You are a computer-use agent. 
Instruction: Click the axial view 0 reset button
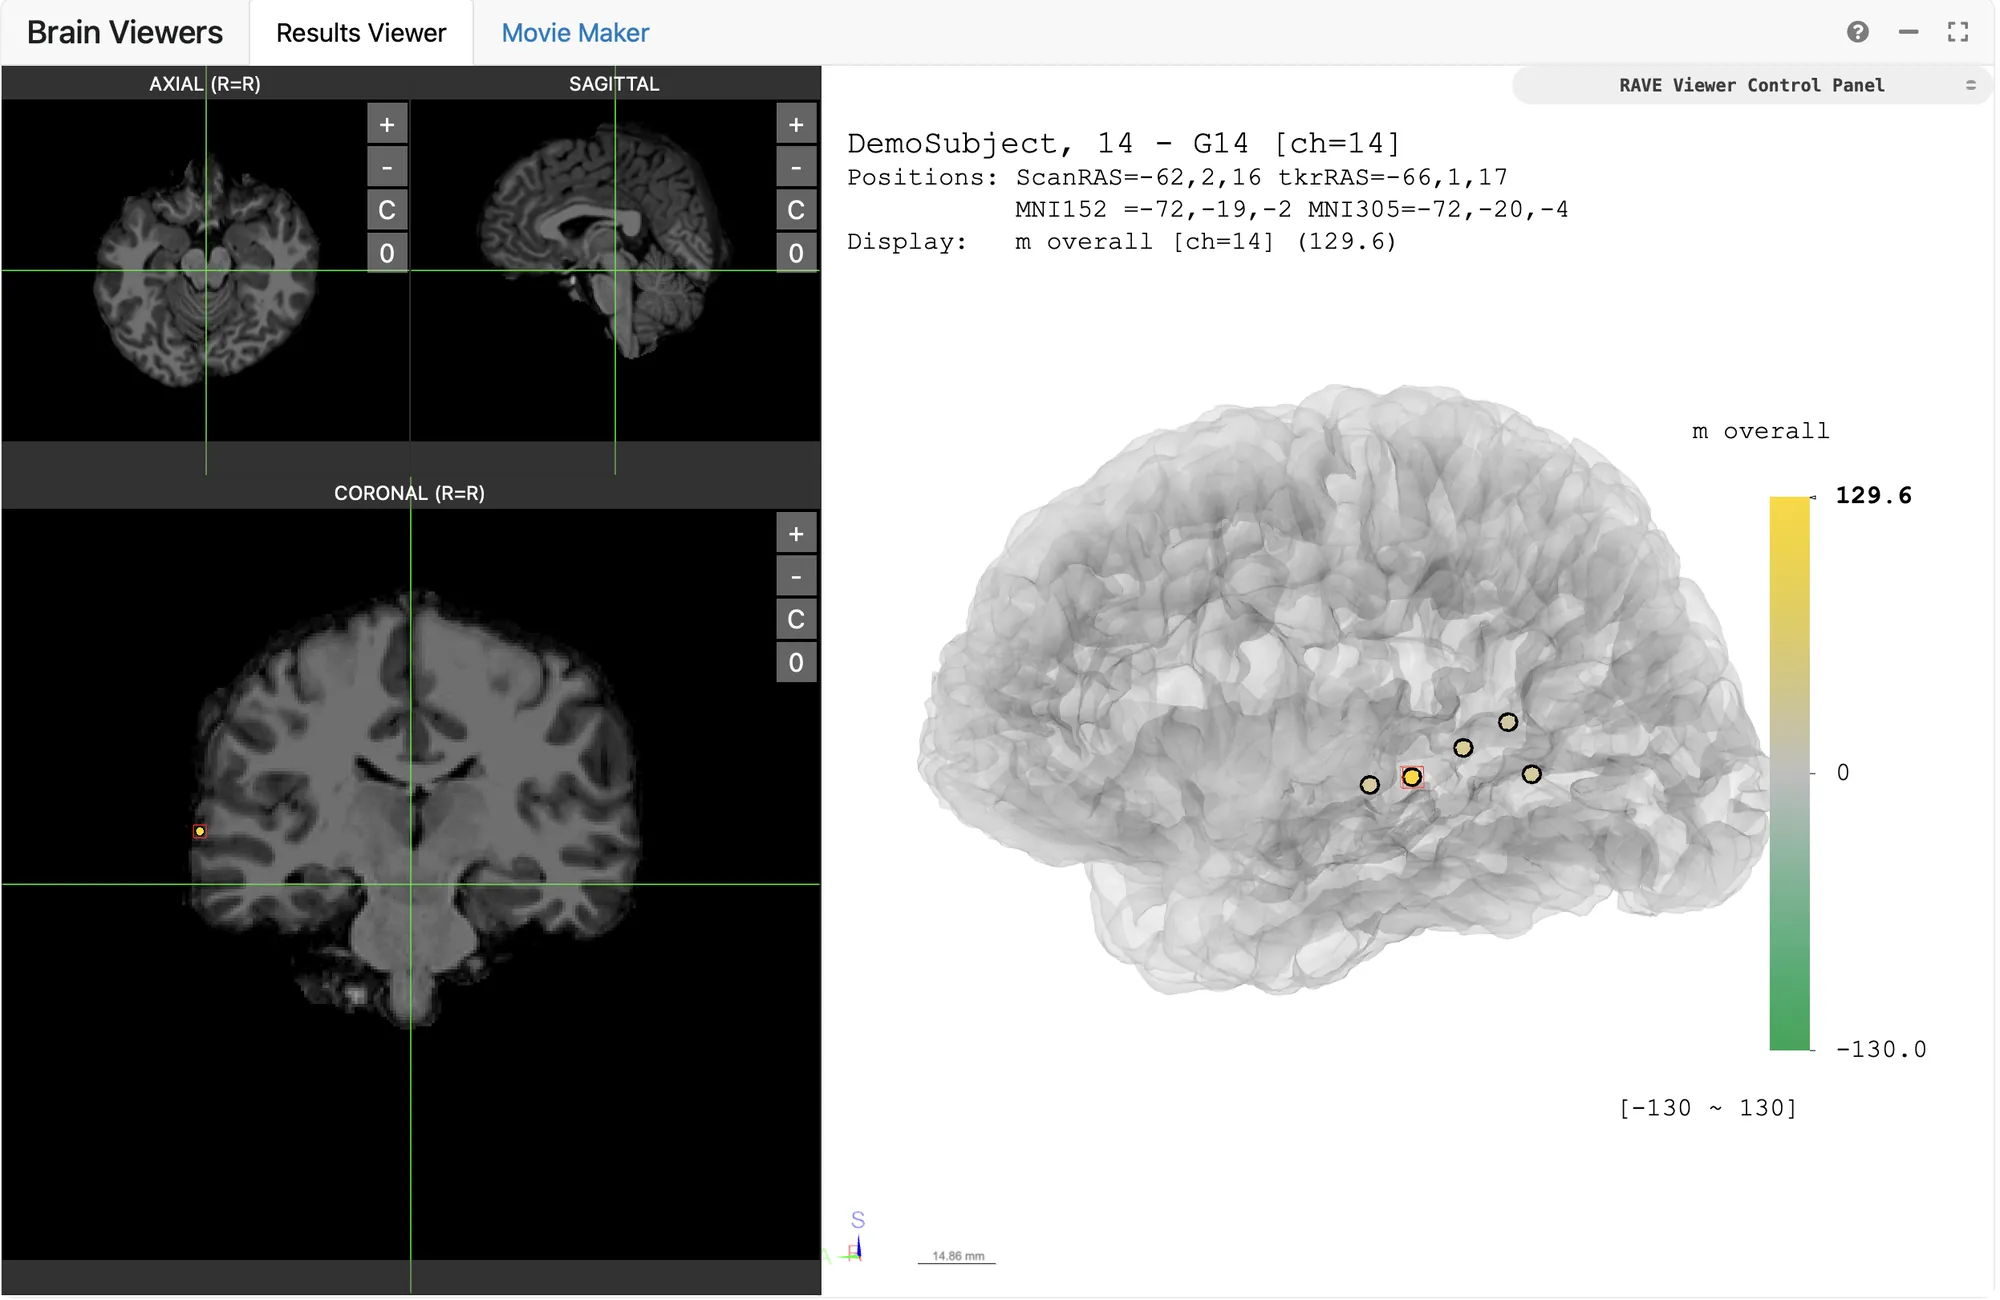tap(387, 253)
